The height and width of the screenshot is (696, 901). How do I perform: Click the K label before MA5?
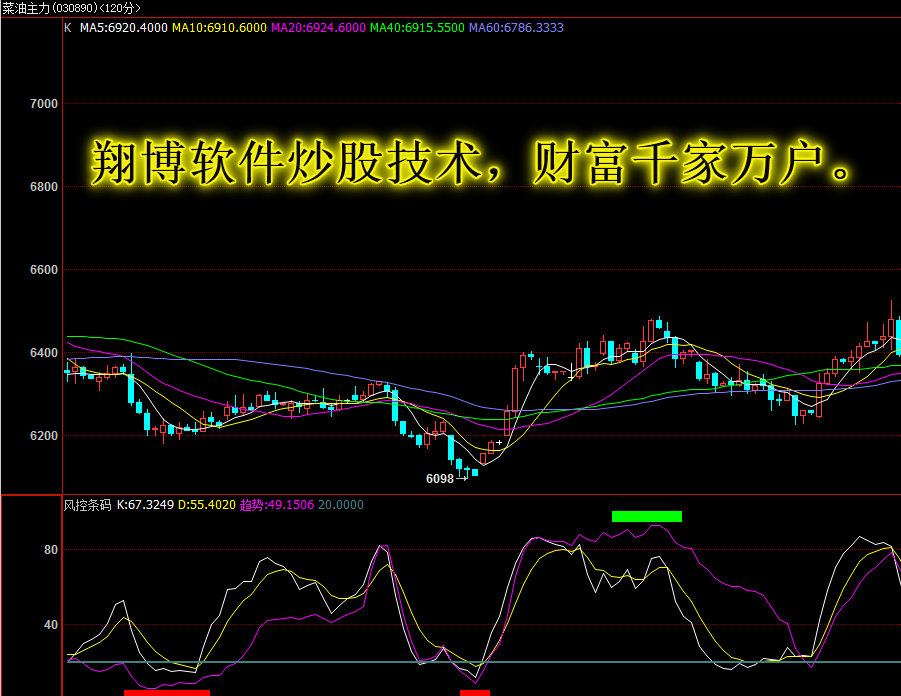tap(68, 28)
